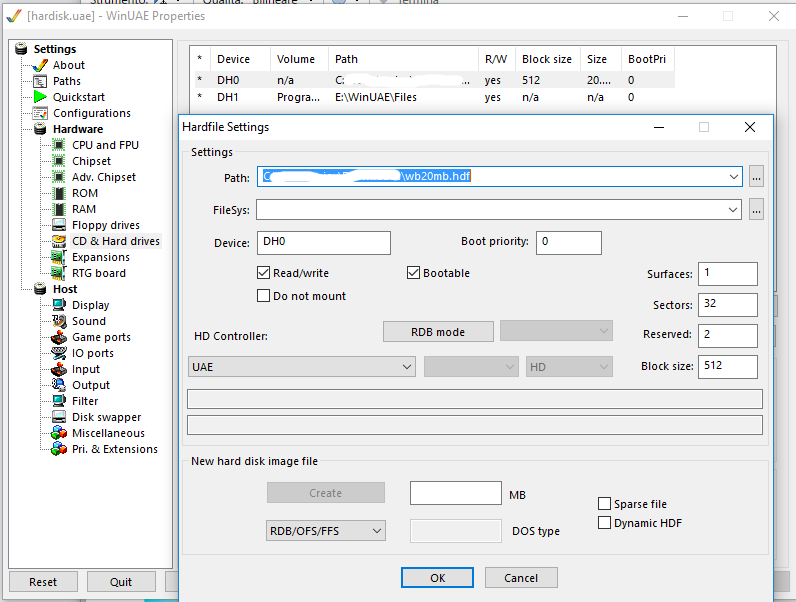Click the Boot priority input field
The height and width of the screenshot is (602, 796).
(x=569, y=243)
